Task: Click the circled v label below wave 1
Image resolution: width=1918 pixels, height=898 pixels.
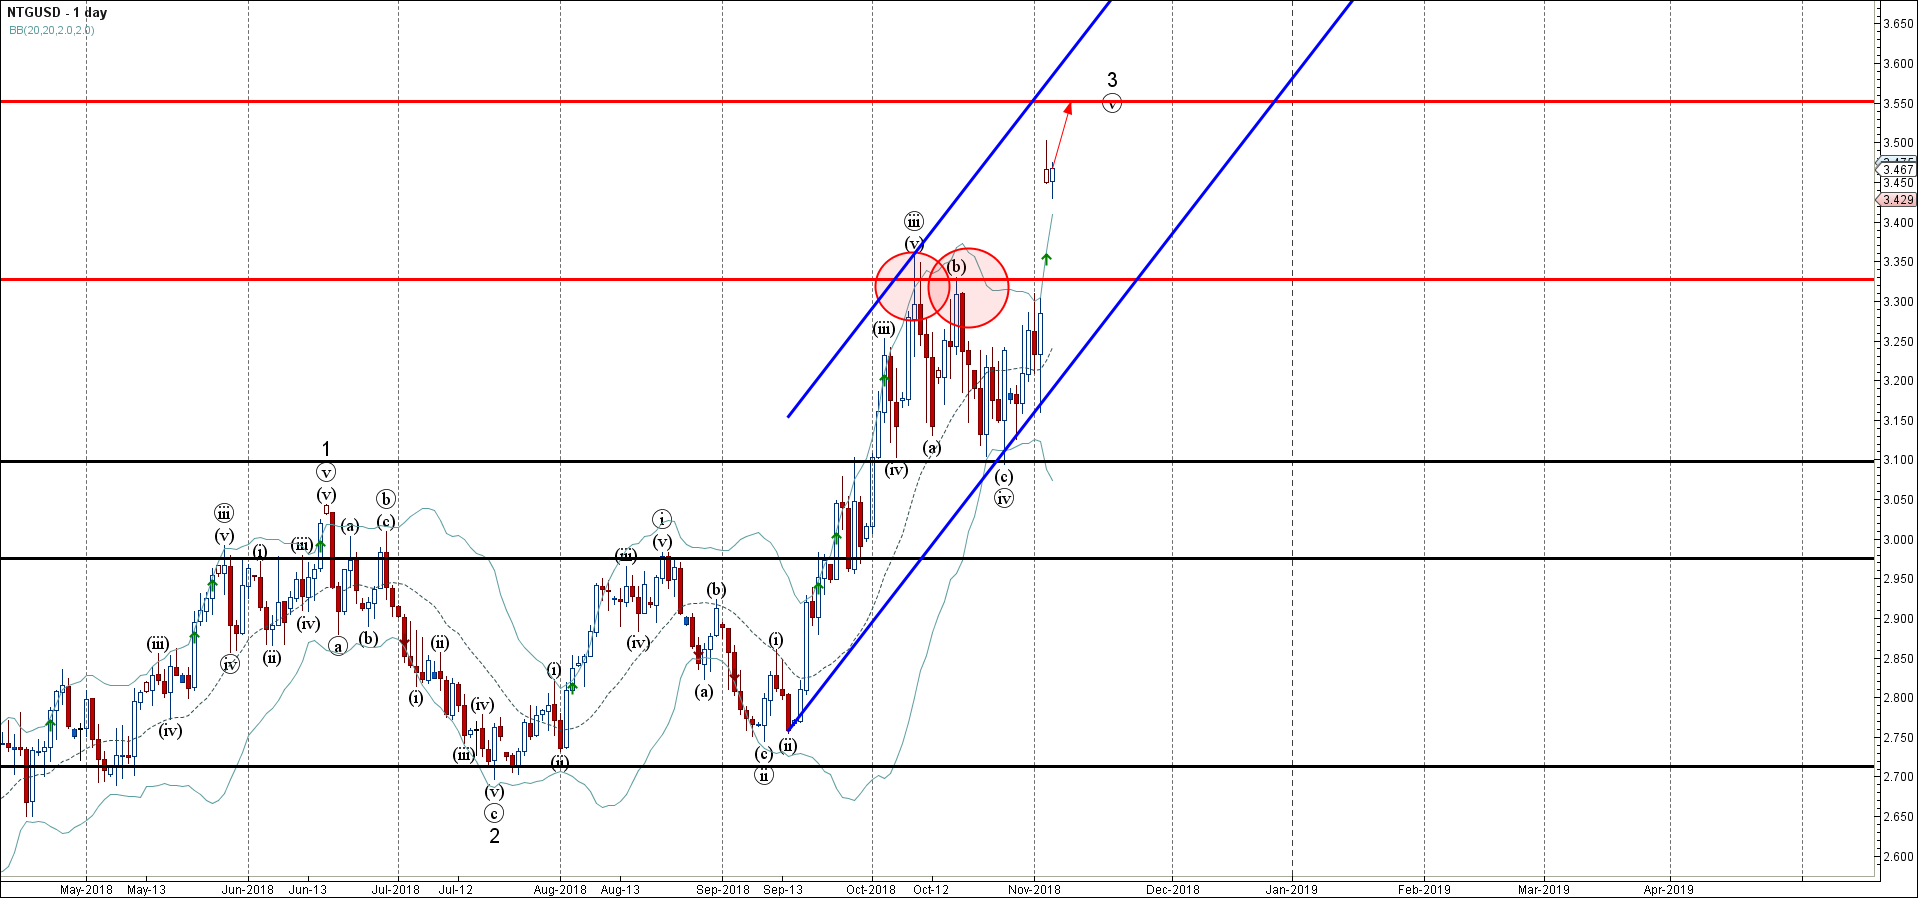Action: tap(325, 472)
